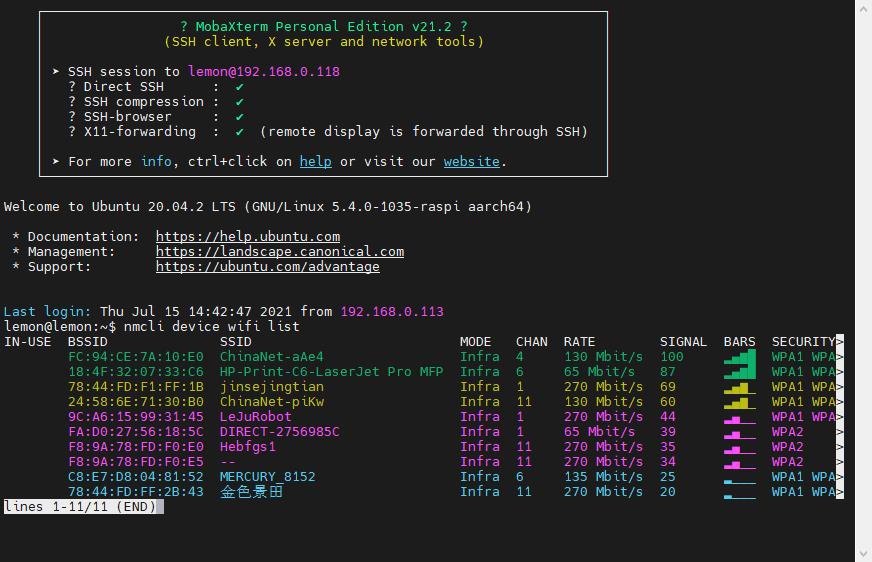Click signal value 44 for LeJuRobot
Screen dimensions: 872x562
pyautogui.click(x=668, y=416)
